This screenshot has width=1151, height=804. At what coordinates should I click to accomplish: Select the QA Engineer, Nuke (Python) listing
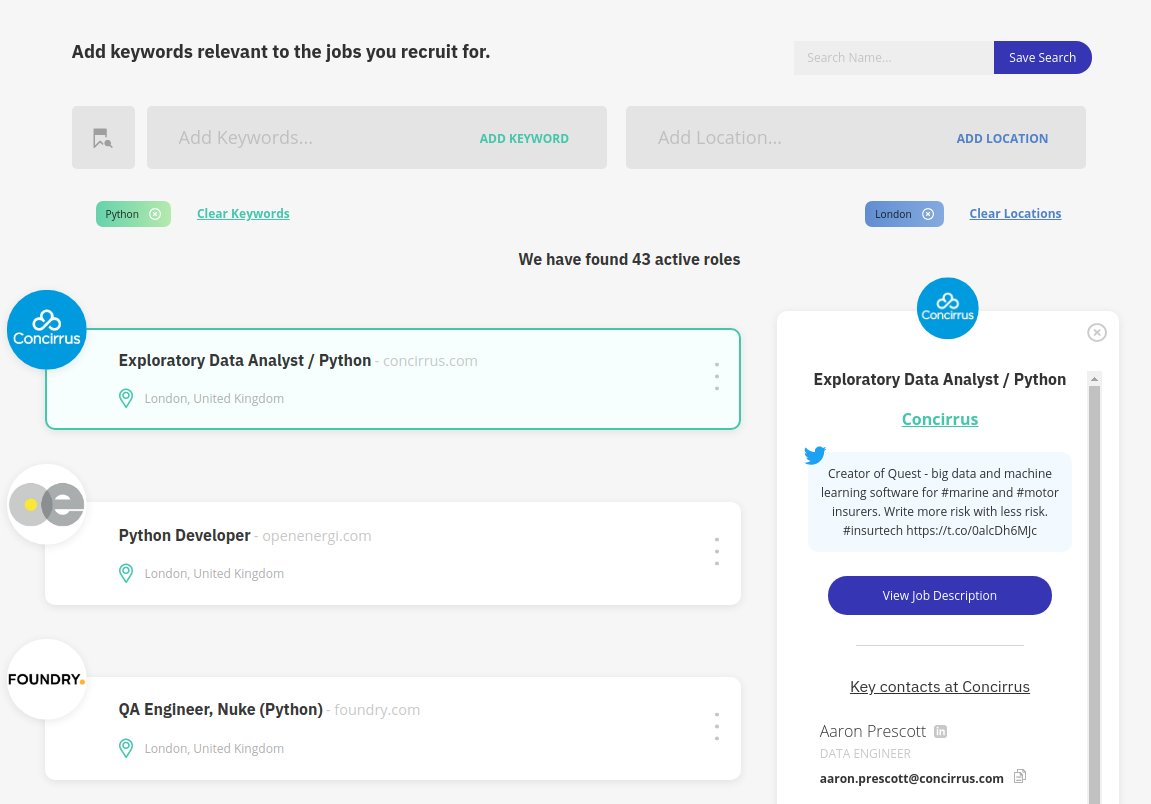[x=393, y=728]
